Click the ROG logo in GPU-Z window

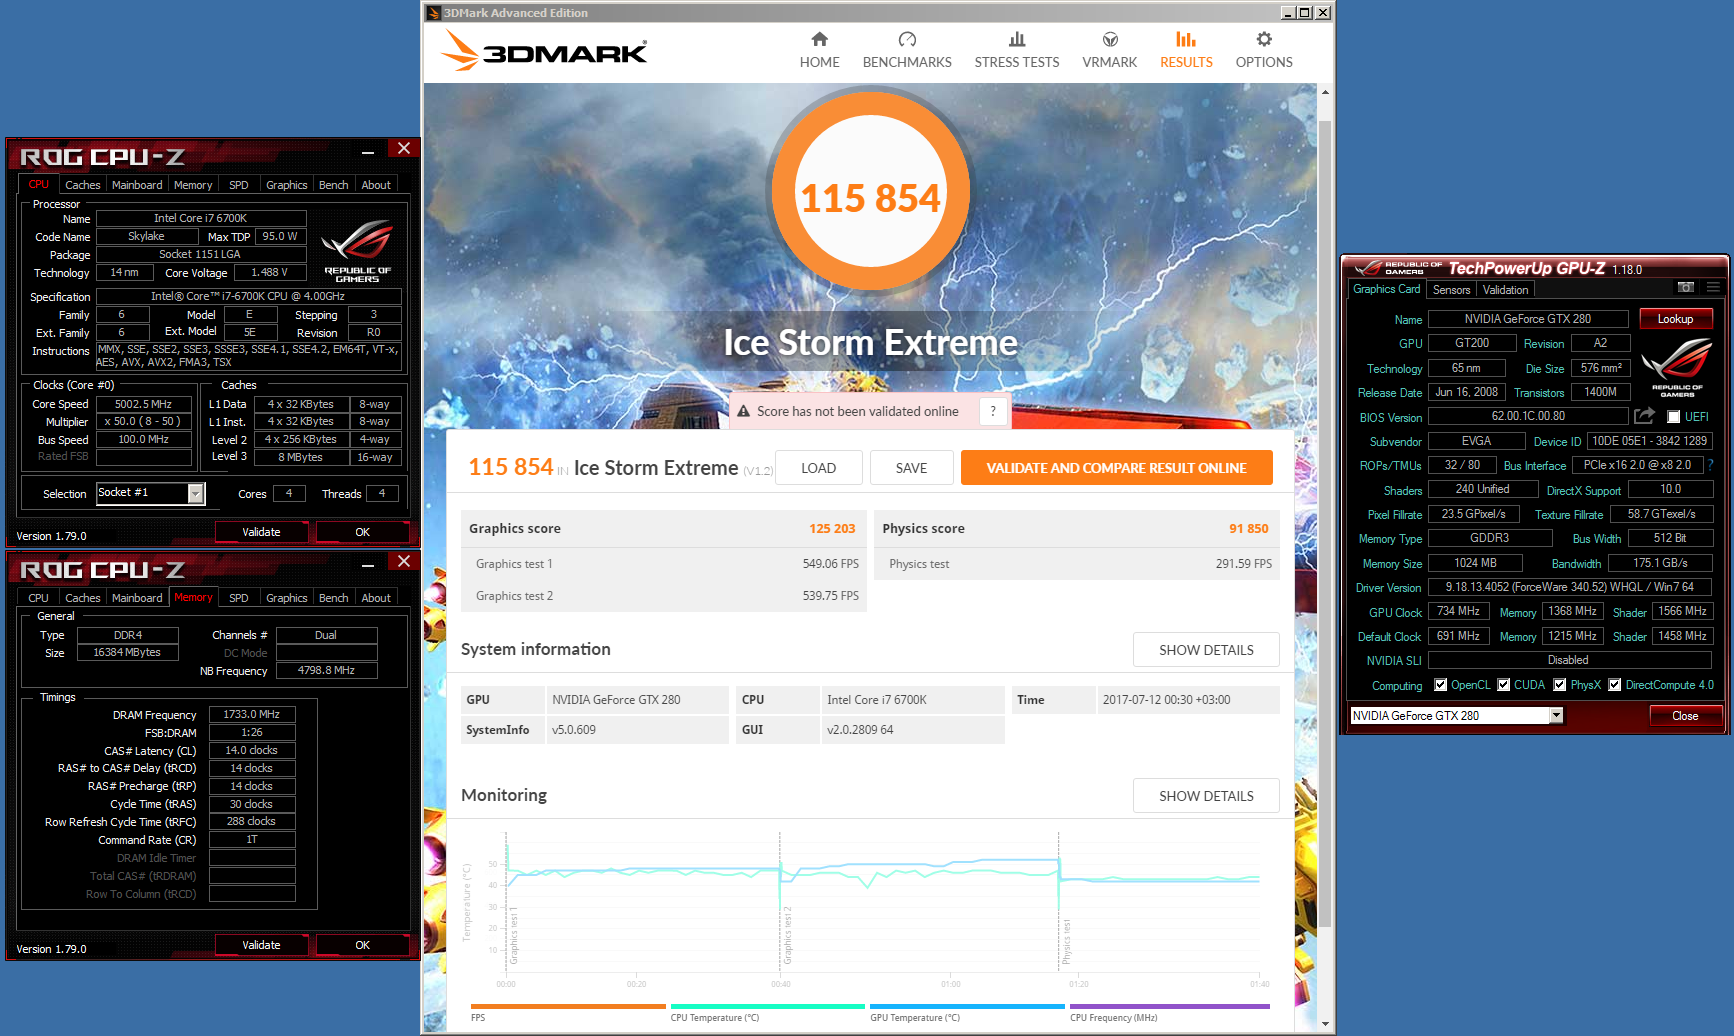(1677, 367)
